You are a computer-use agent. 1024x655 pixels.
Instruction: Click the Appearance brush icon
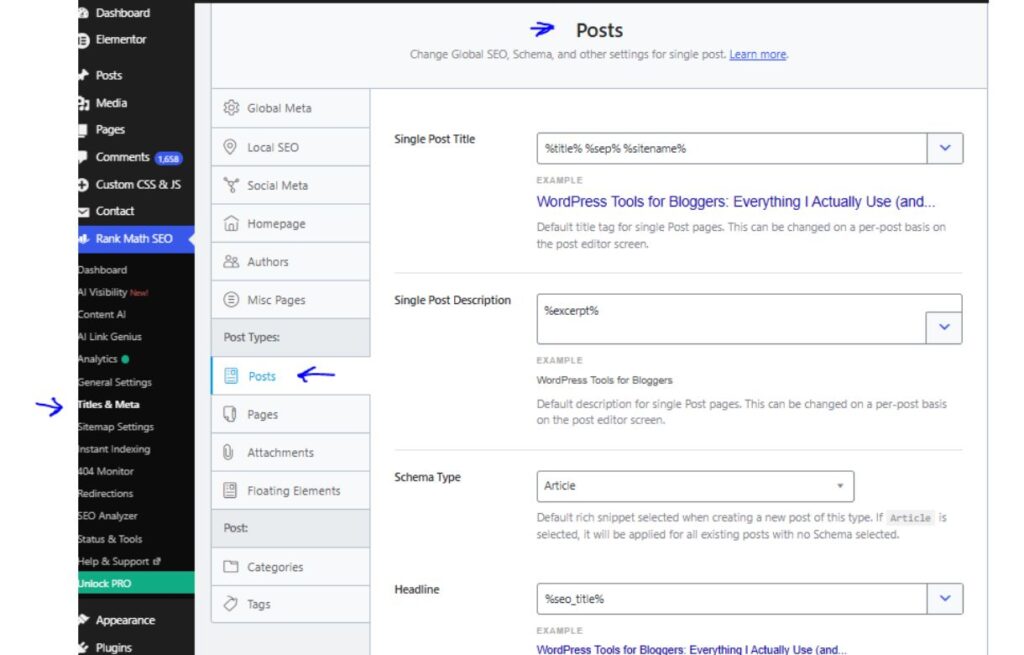click(84, 620)
